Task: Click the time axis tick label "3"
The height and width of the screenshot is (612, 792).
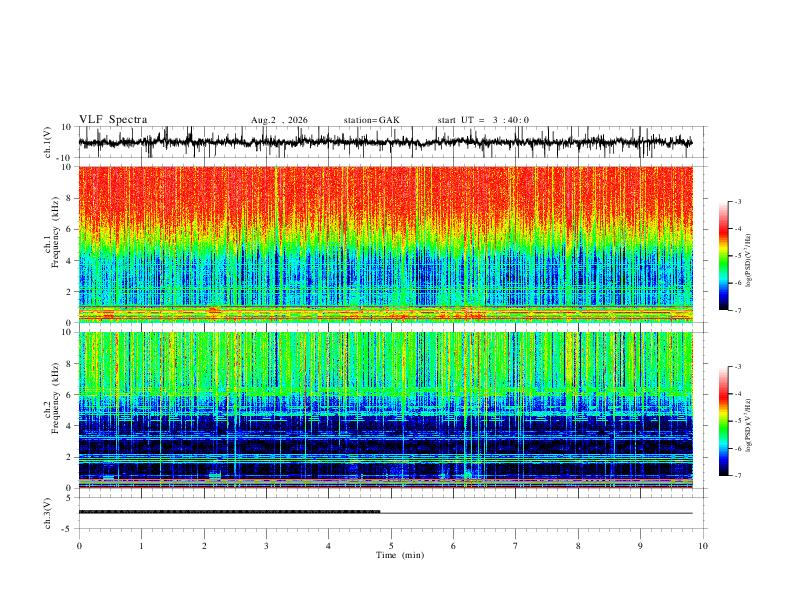Action: (266, 546)
